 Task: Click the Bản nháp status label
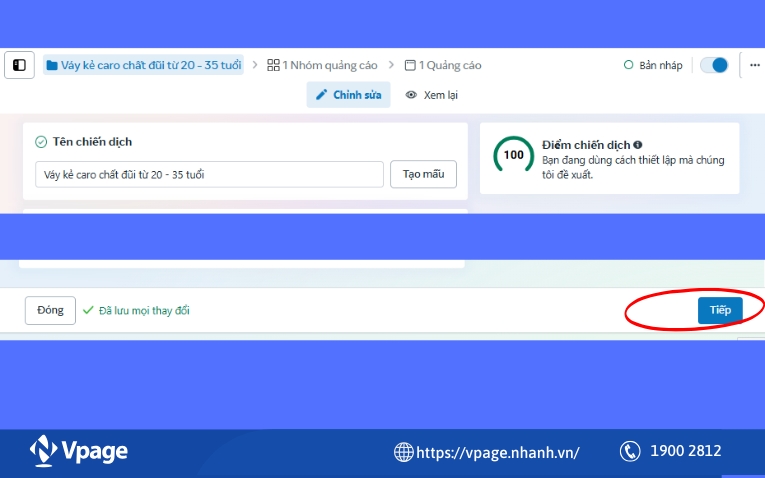(661, 65)
